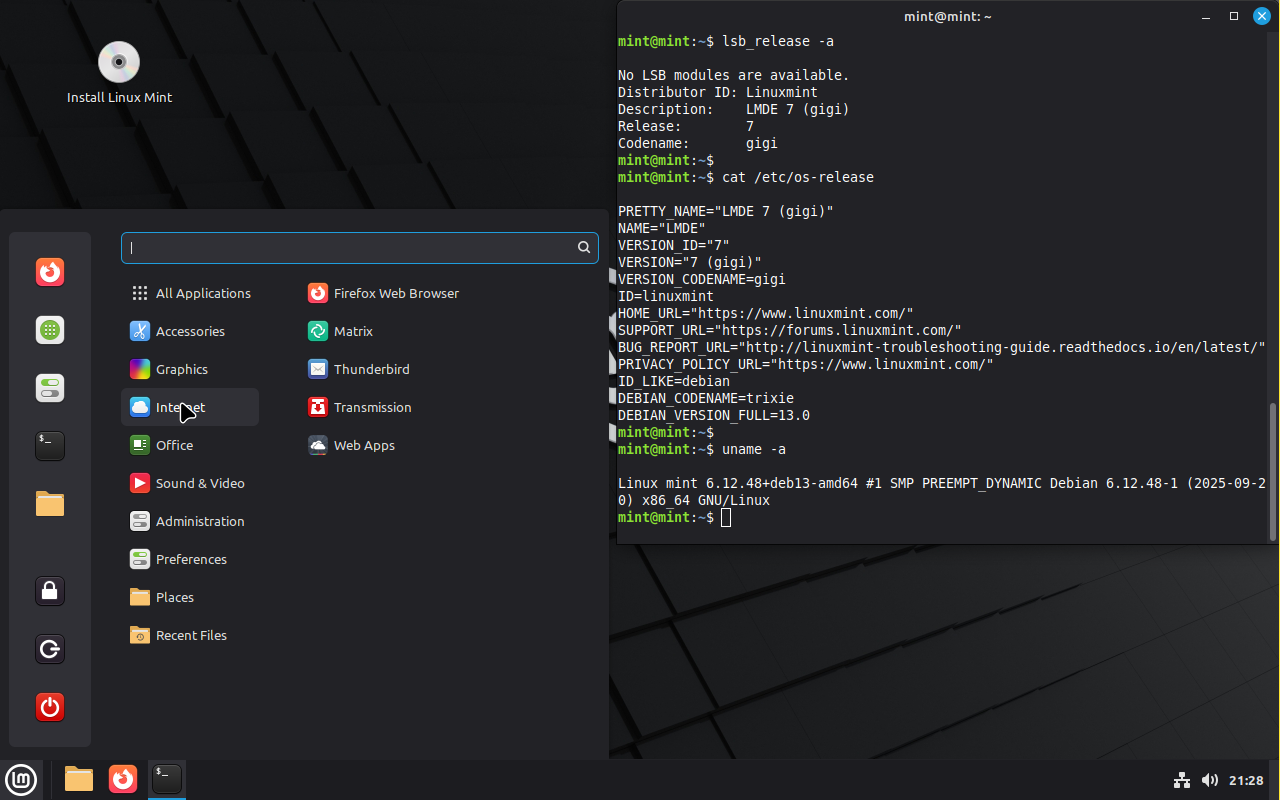Launch Matrix from the Internet apps list
Image resolution: width=1280 pixels, height=800 pixels.
352,331
